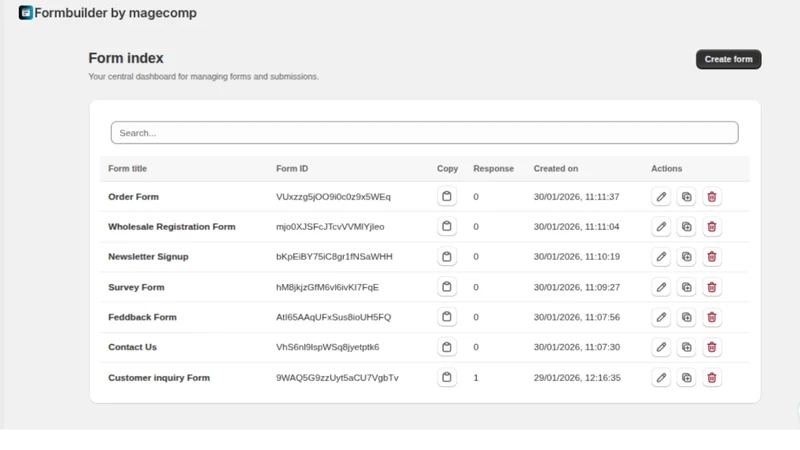The width and height of the screenshot is (800, 450).
Task: Copy the Contact Us form ID
Action: click(x=446, y=347)
